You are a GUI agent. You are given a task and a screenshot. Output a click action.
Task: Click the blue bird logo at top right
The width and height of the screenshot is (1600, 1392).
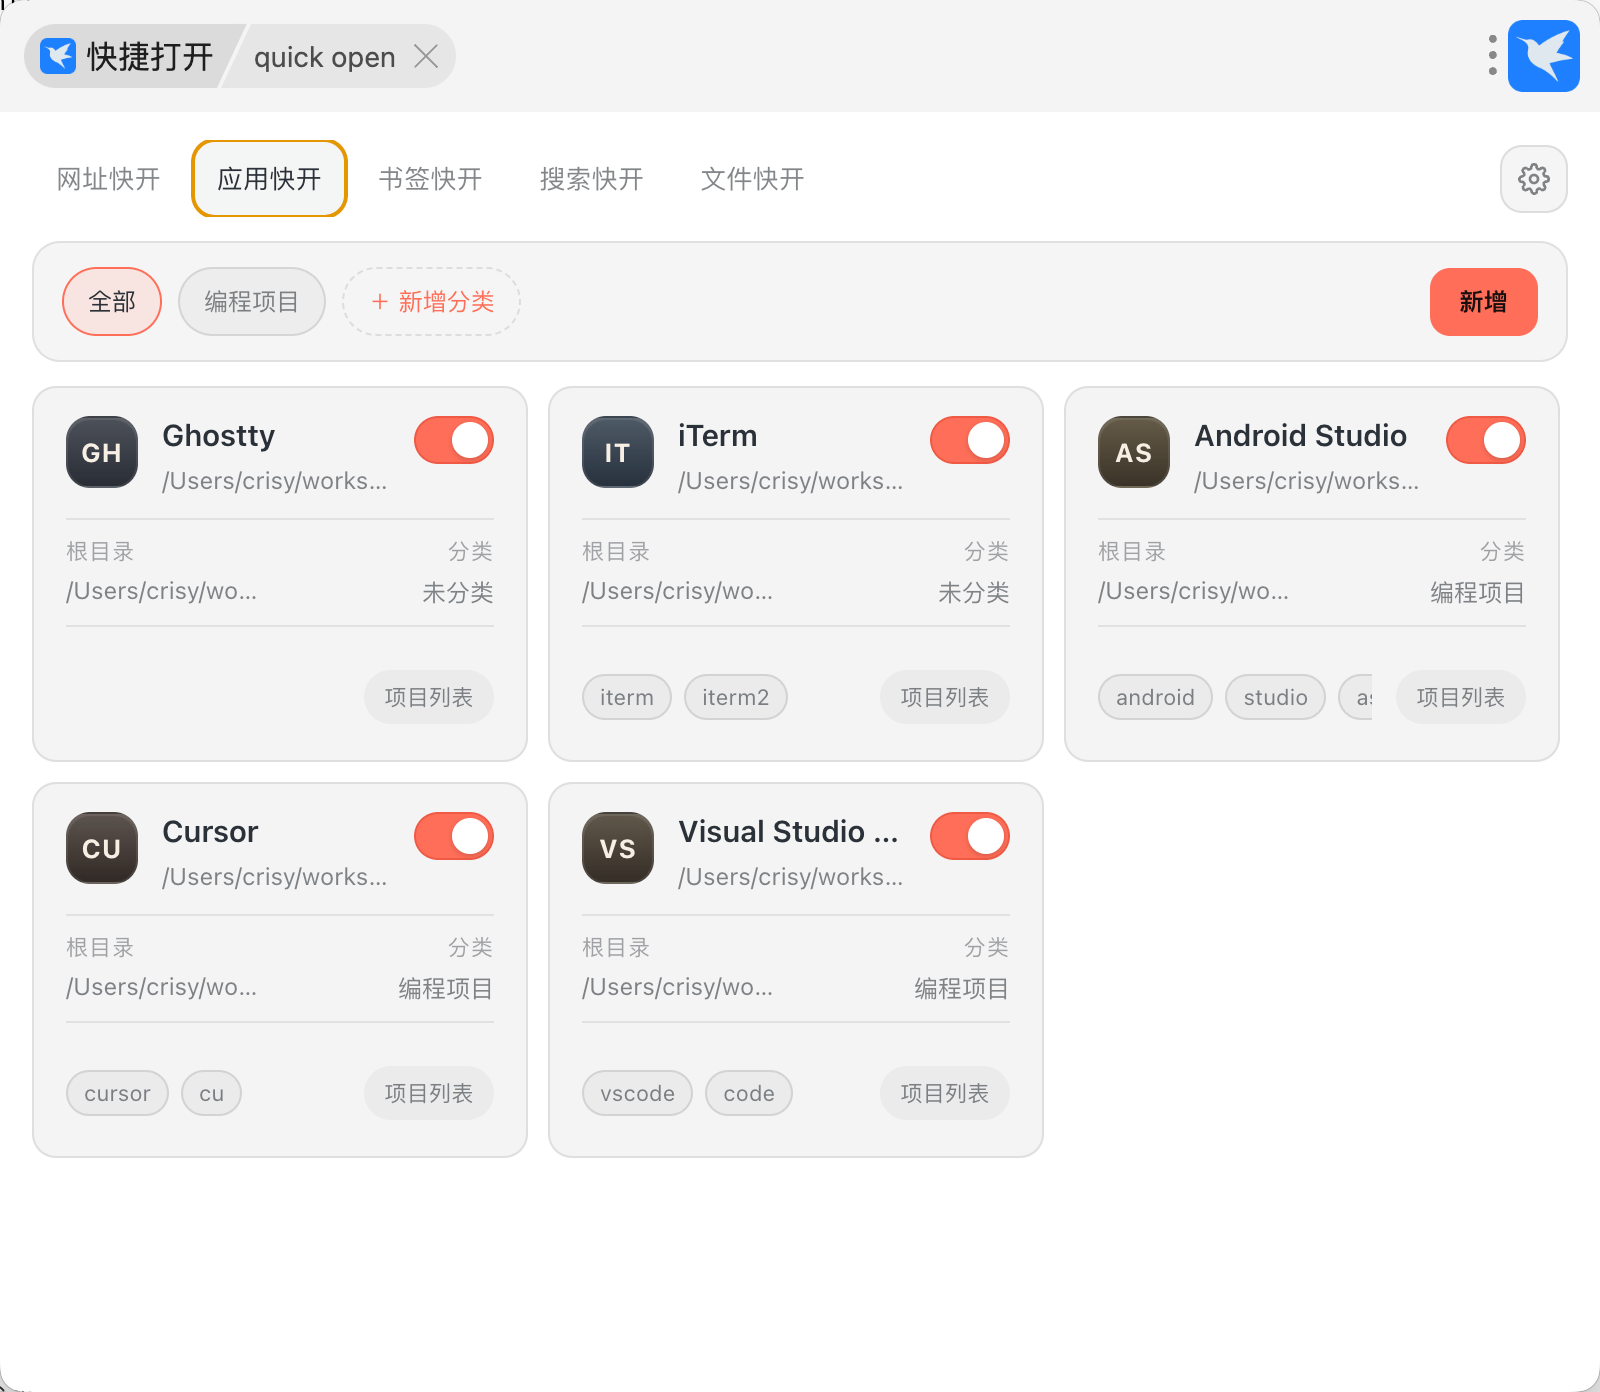[1544, 56]
